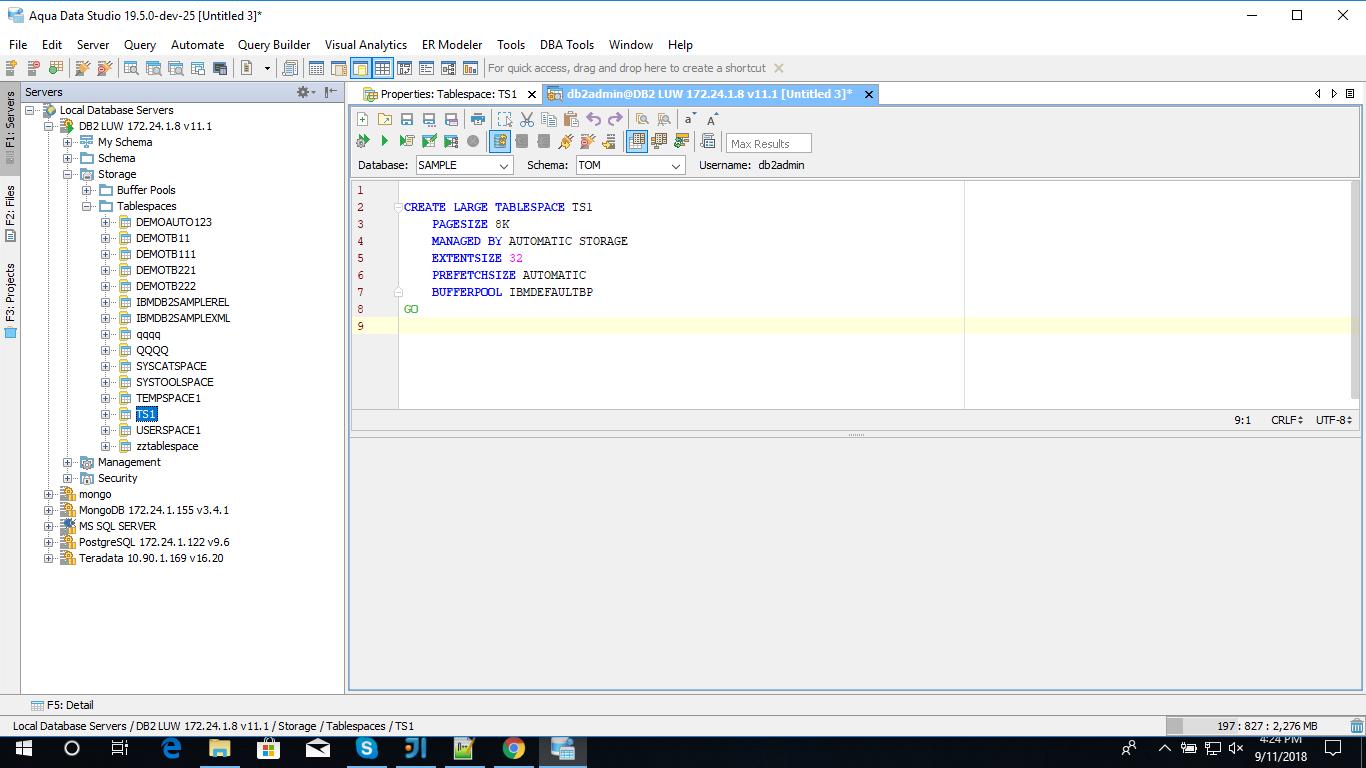Click the memory garbage collection trash icon
This screenshot has width=1366, height=768.
coord(1356,726)
